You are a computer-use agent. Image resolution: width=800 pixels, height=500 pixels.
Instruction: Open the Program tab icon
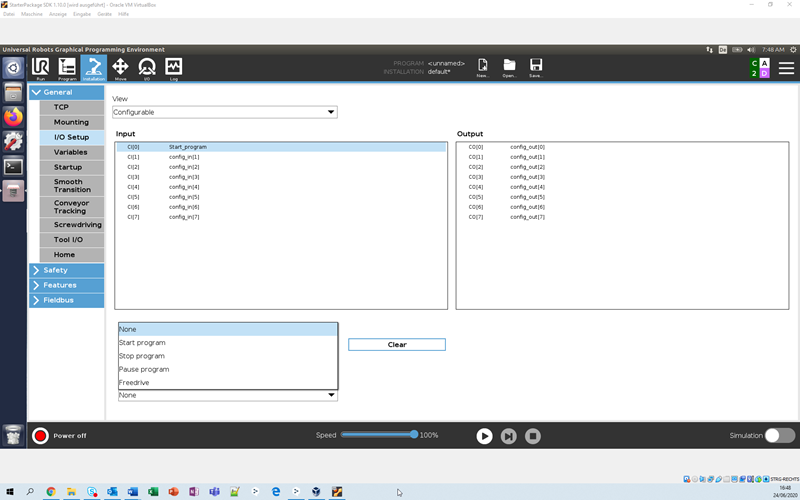coord(67,68)
